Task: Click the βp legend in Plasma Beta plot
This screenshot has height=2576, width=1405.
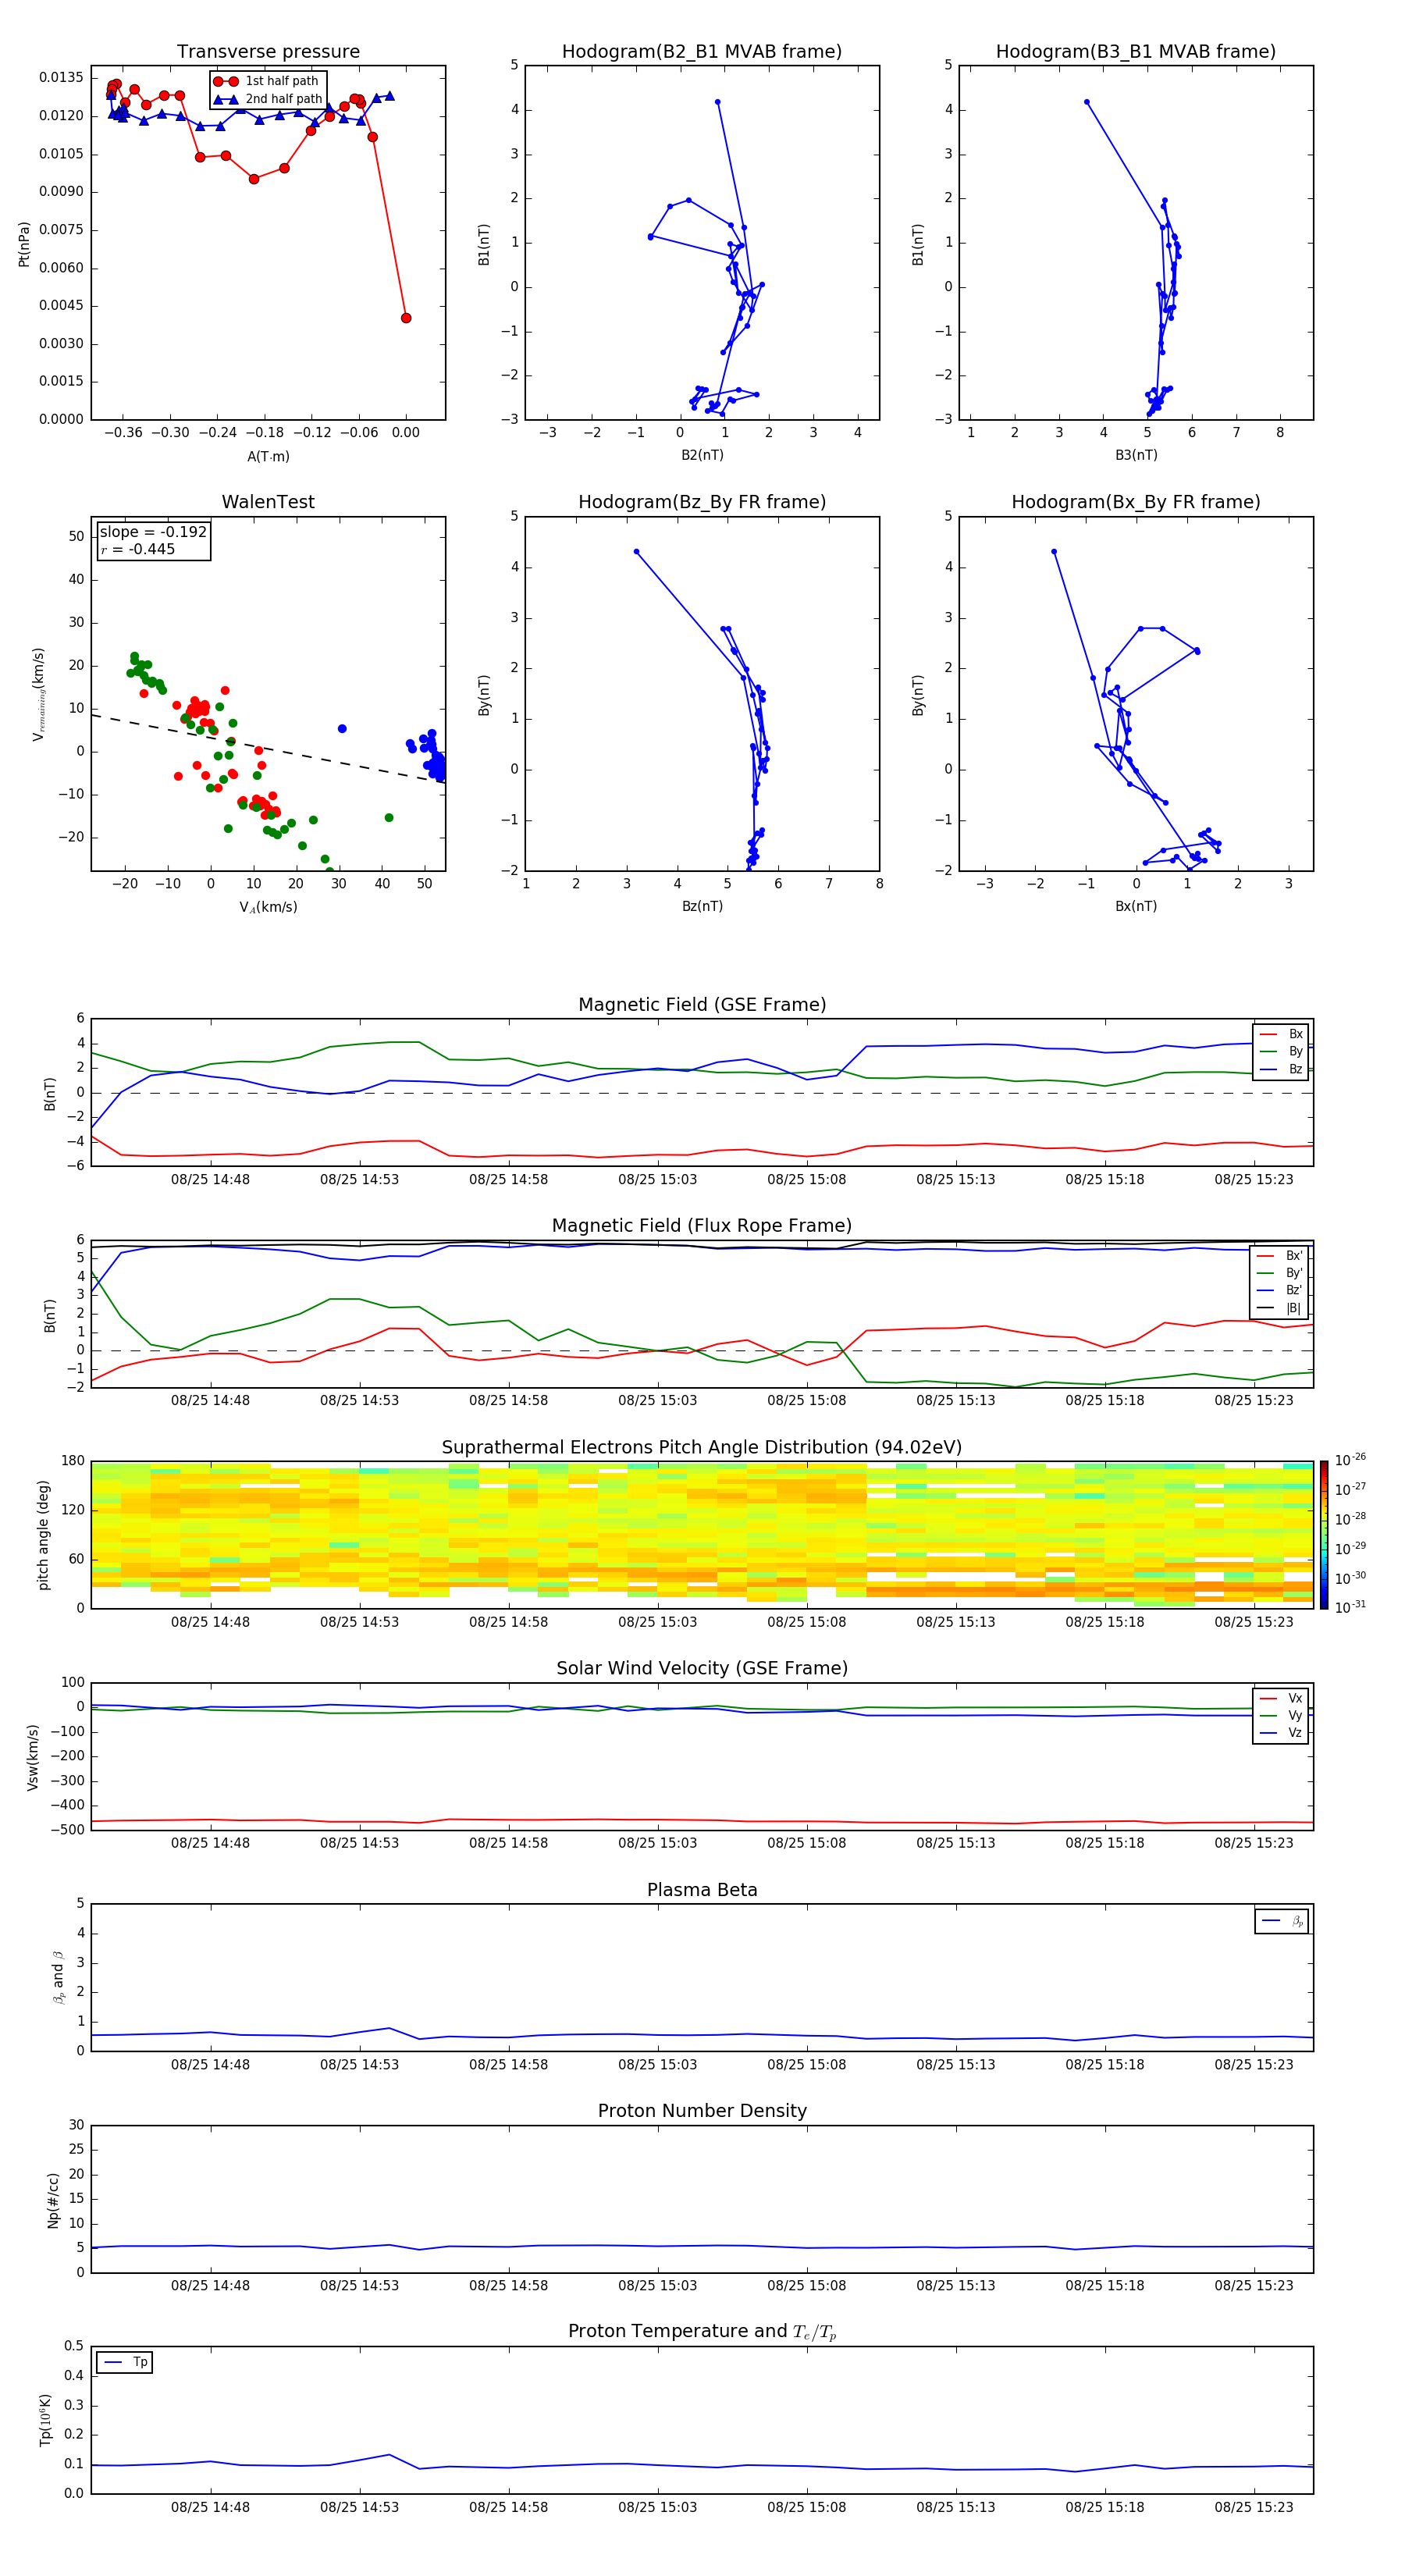Action: (x=1282, y=1921)
